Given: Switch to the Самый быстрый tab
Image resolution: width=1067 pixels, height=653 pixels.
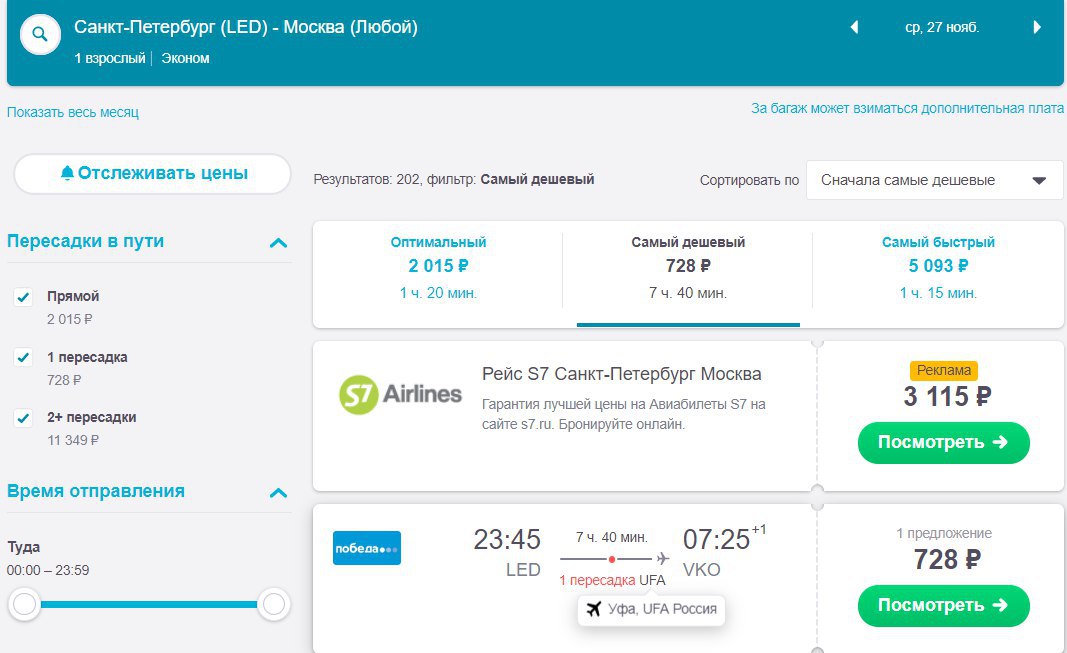Looking at the screenshot, I should (x=938, y=267).
